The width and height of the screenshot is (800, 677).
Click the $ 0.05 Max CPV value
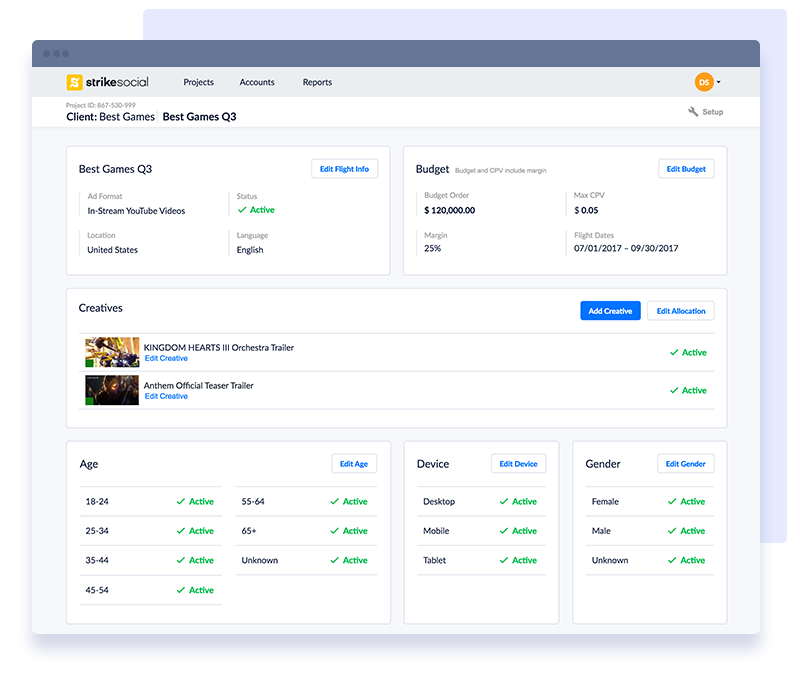pos(586,210)
